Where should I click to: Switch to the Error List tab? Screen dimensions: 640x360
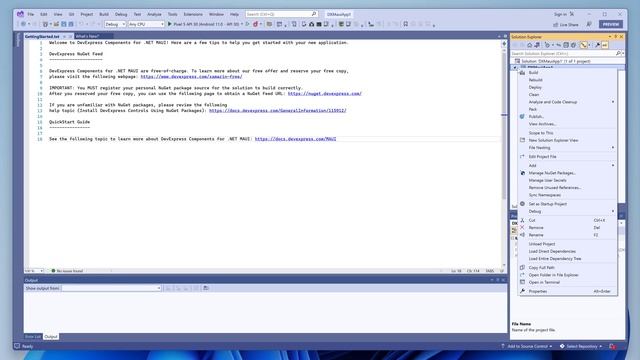pos(33,336)
